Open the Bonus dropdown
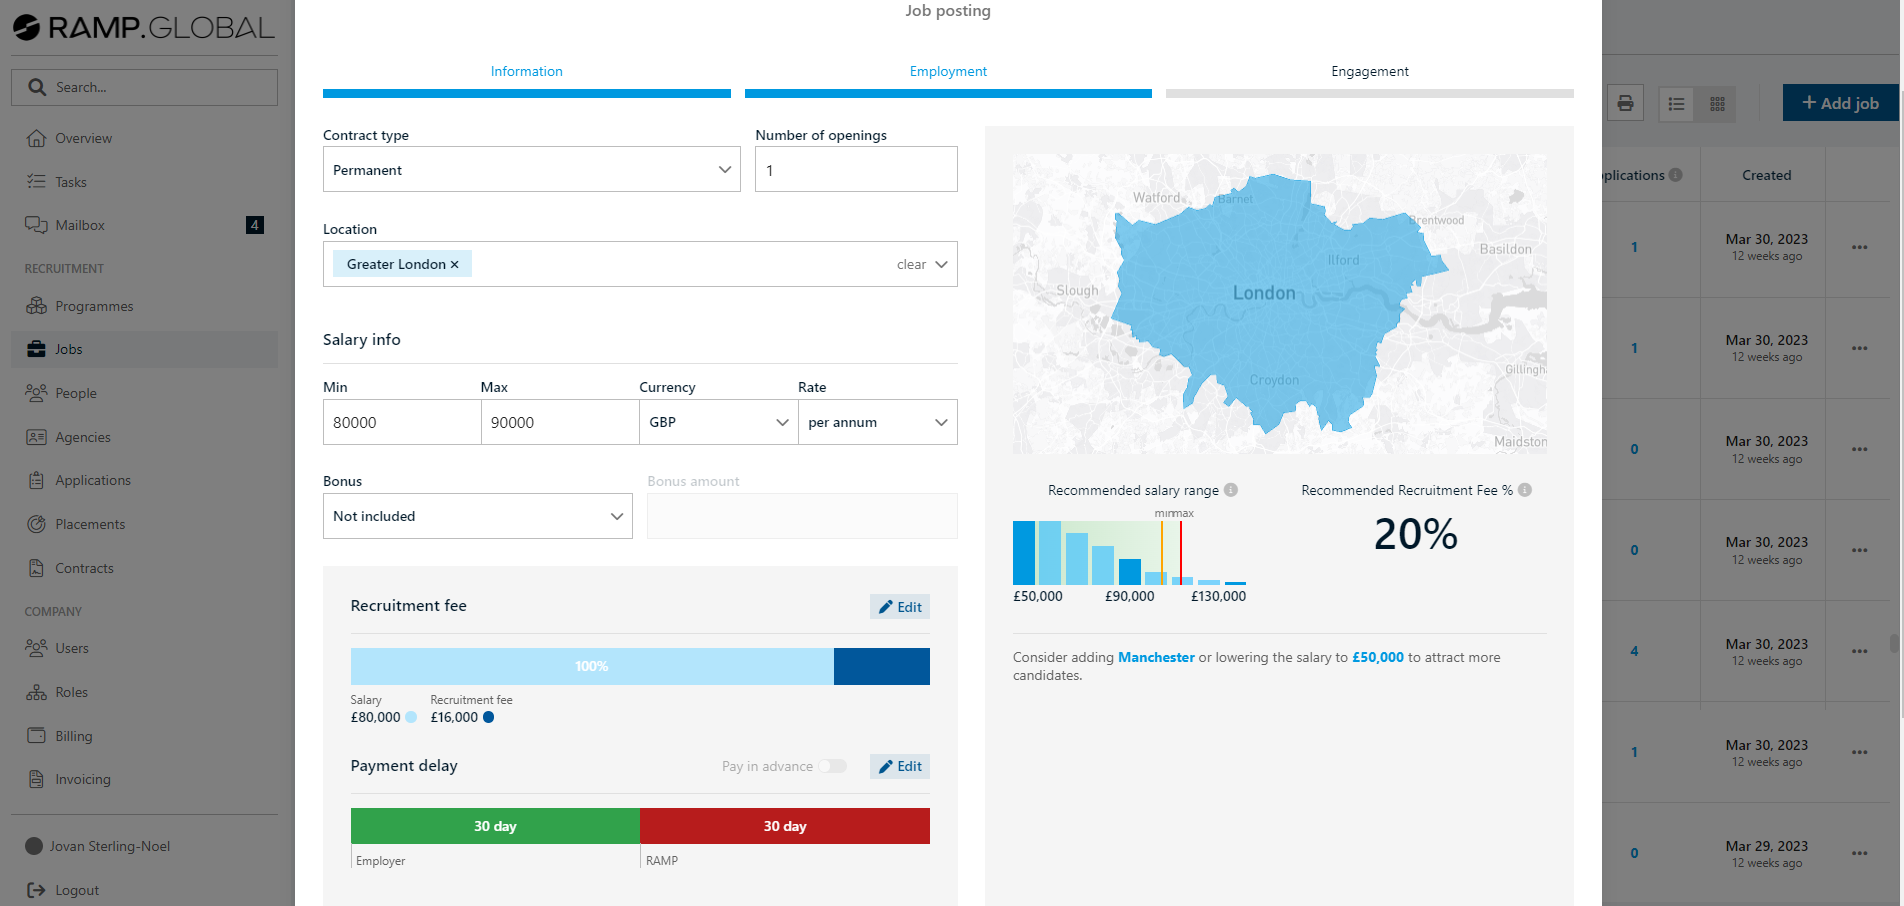This screenshot has width=1904, height=906. (477, 516)
